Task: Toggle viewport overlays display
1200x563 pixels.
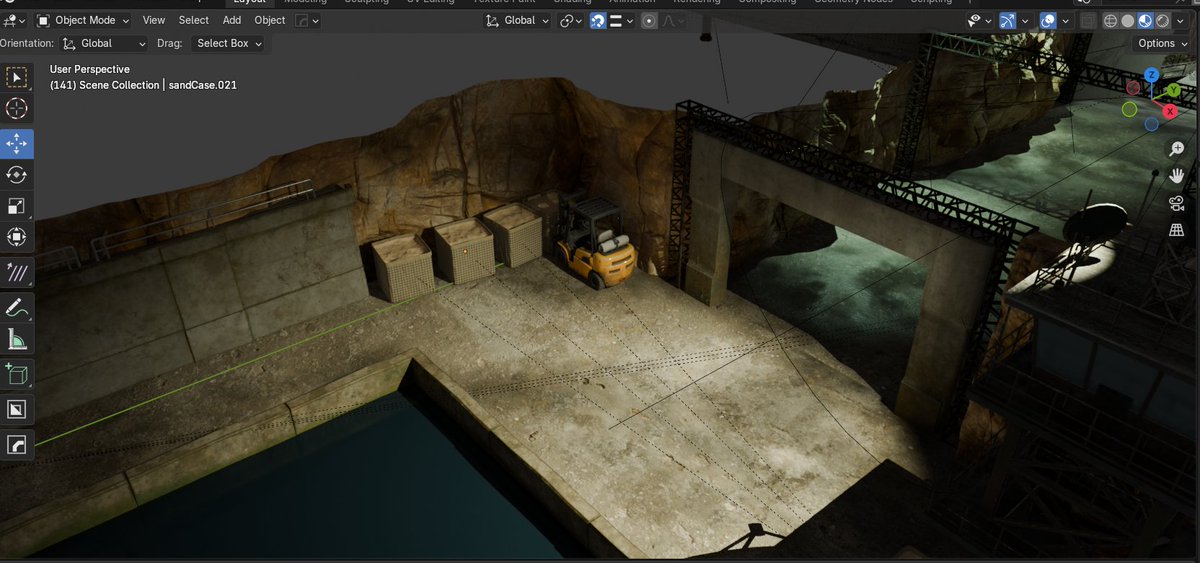Action: (1047, 20)
